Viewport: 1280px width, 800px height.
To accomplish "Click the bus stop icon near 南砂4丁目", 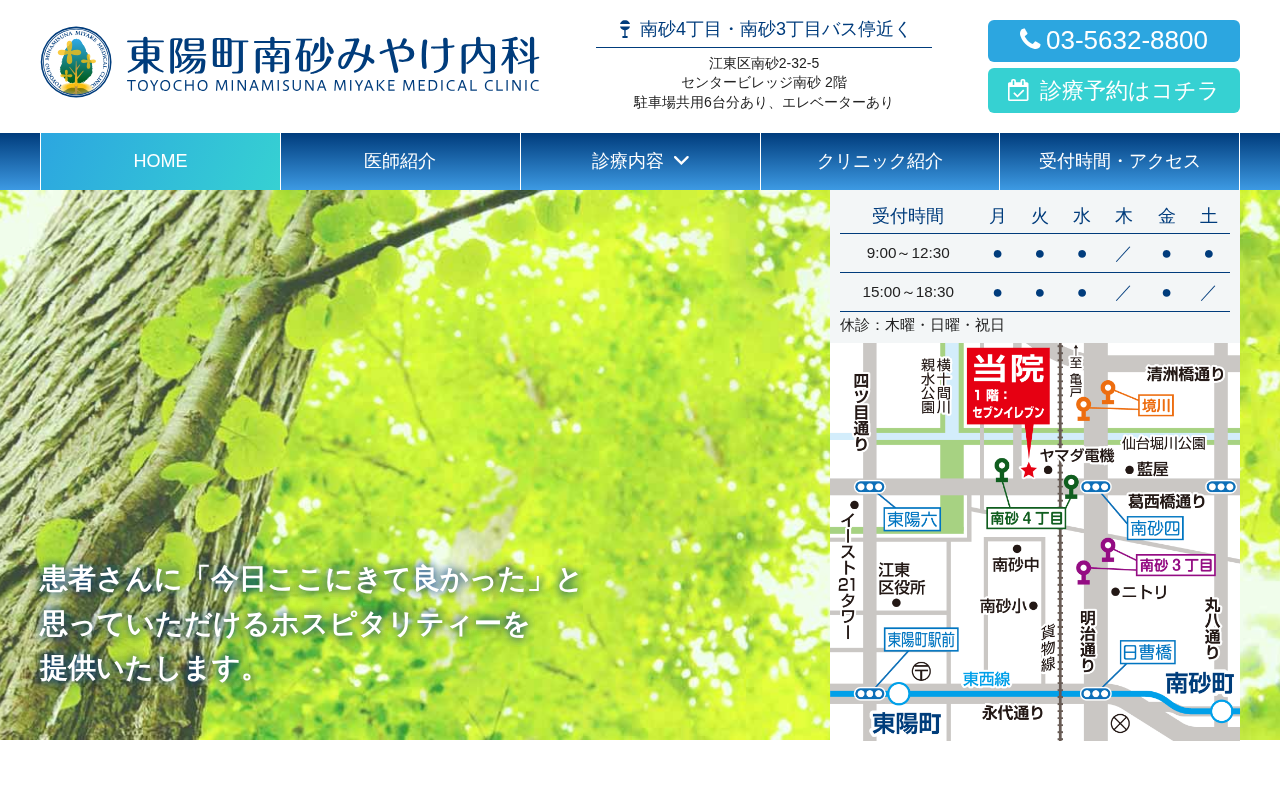I will pyautogui.click(x=625, y=29).
